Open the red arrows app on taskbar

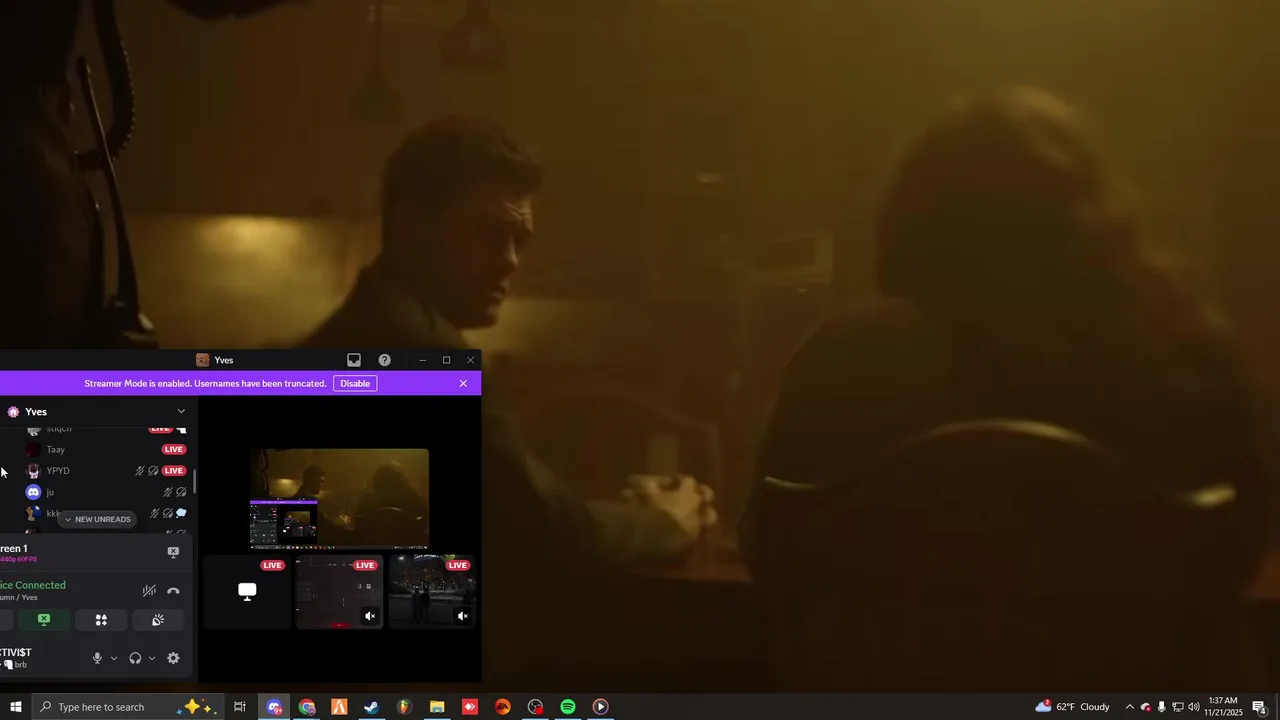click(x=470, y=707)
